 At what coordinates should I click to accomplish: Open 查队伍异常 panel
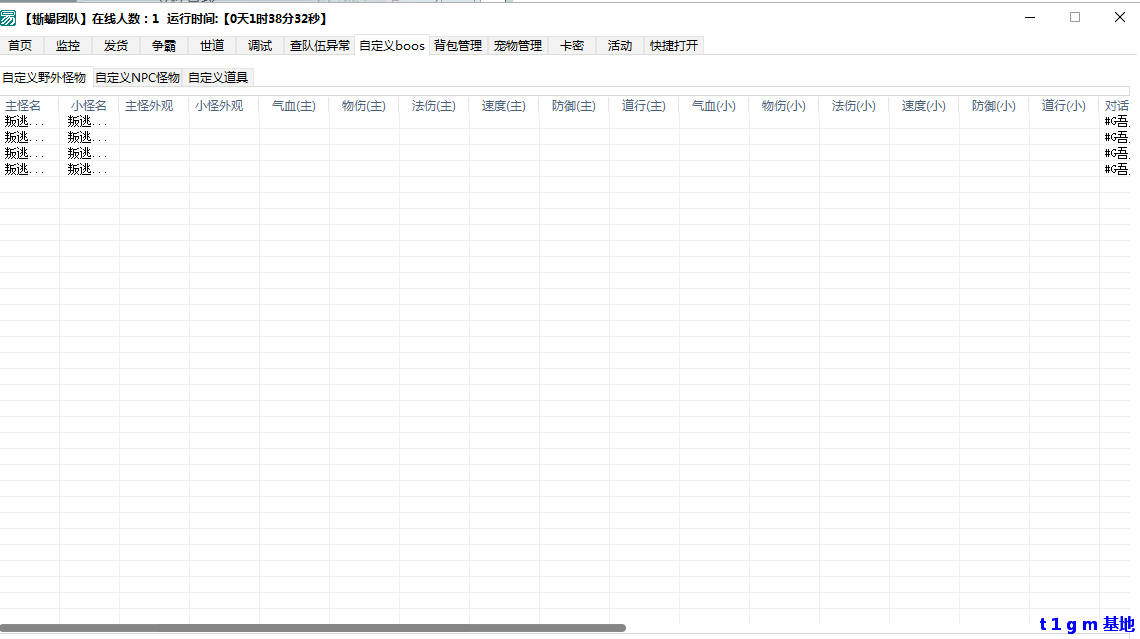pos(318,45)
